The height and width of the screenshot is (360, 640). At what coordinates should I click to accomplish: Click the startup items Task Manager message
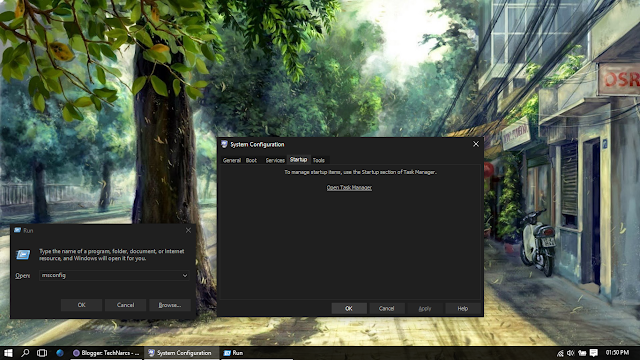(360, 172)
